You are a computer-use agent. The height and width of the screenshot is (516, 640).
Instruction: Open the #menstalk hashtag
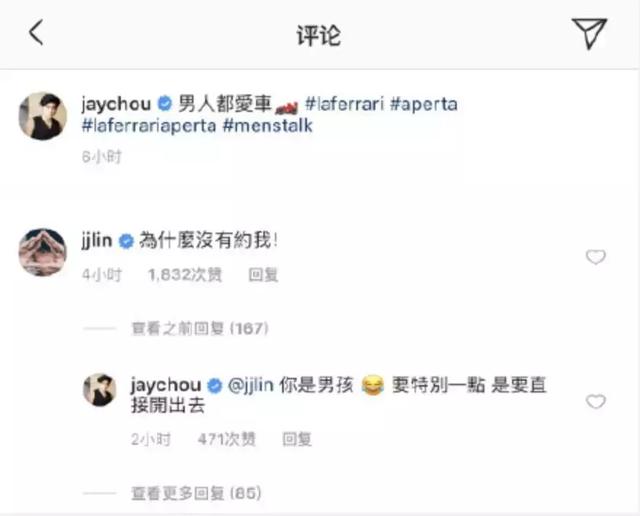268,125
